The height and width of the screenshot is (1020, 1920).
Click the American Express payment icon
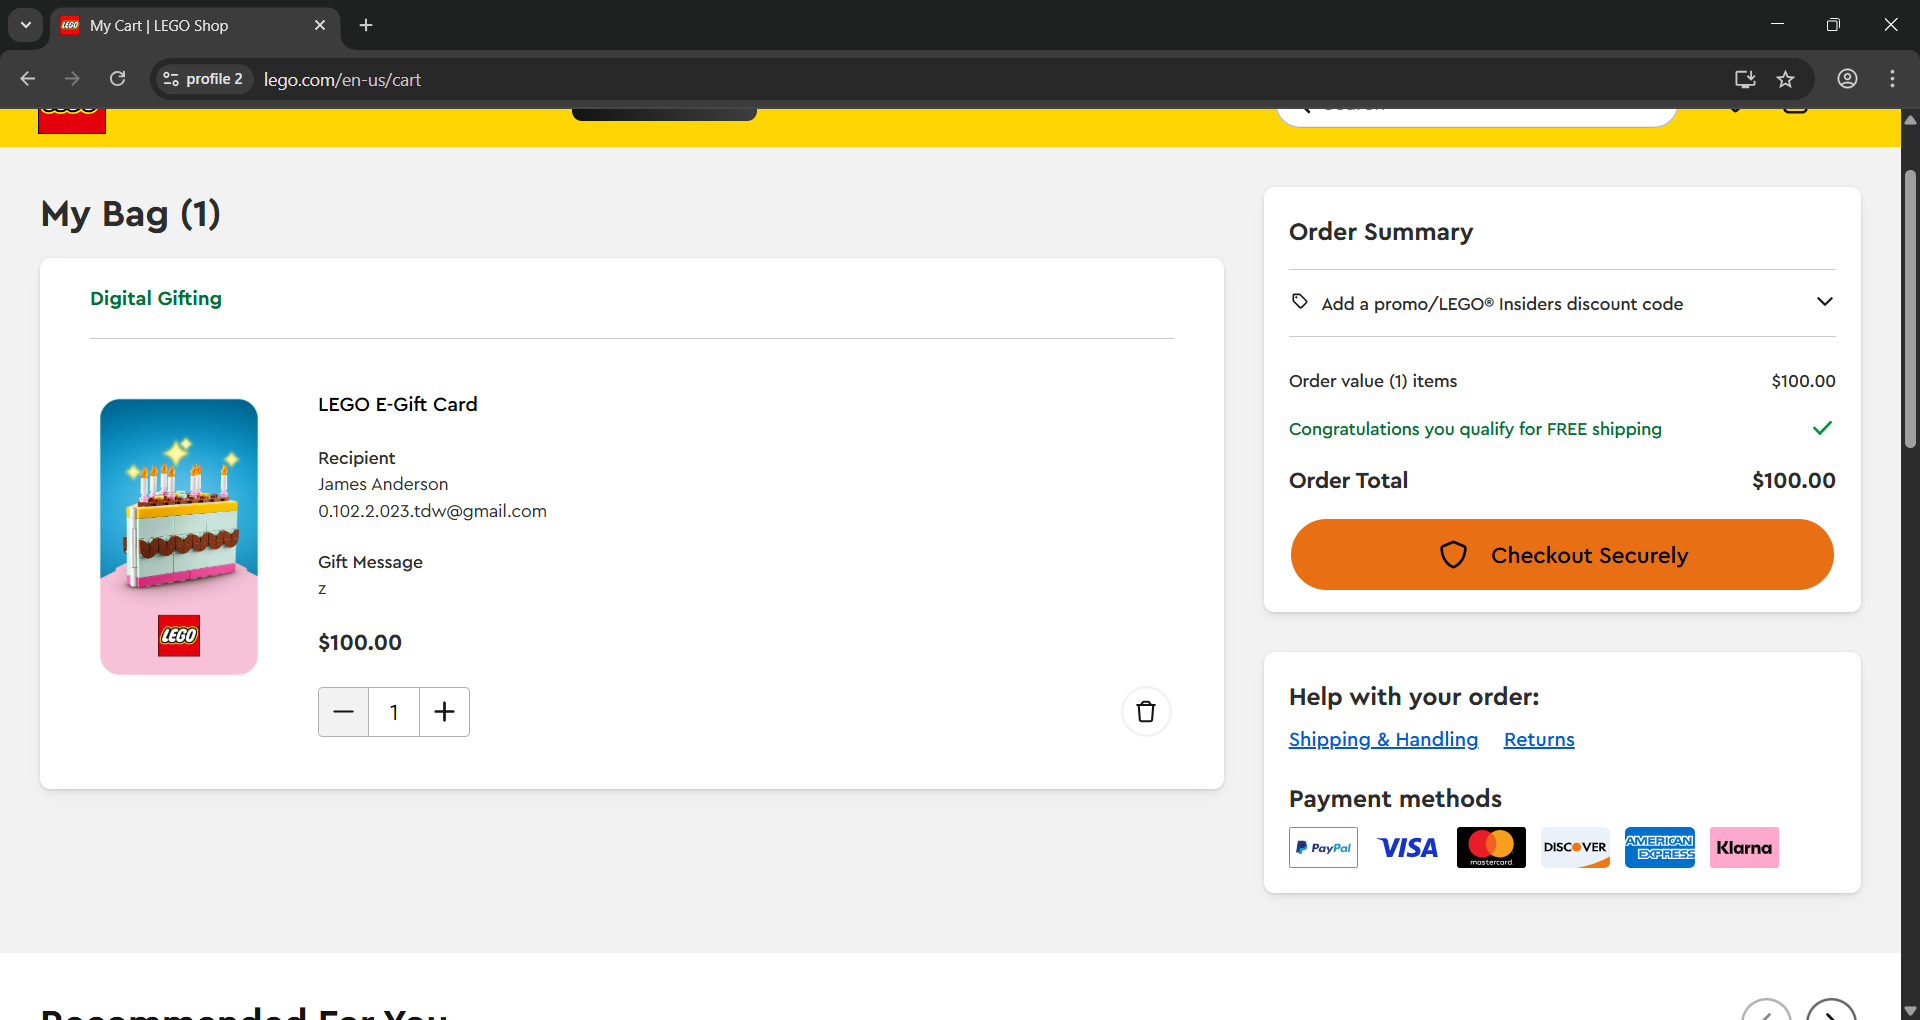click(x=1660, y=847)
